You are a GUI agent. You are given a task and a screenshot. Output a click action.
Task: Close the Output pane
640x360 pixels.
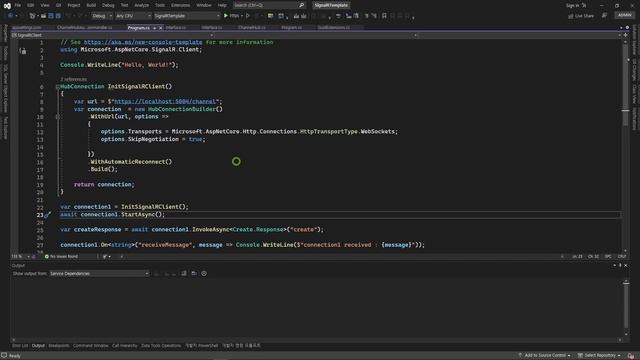tap(626, 265)
